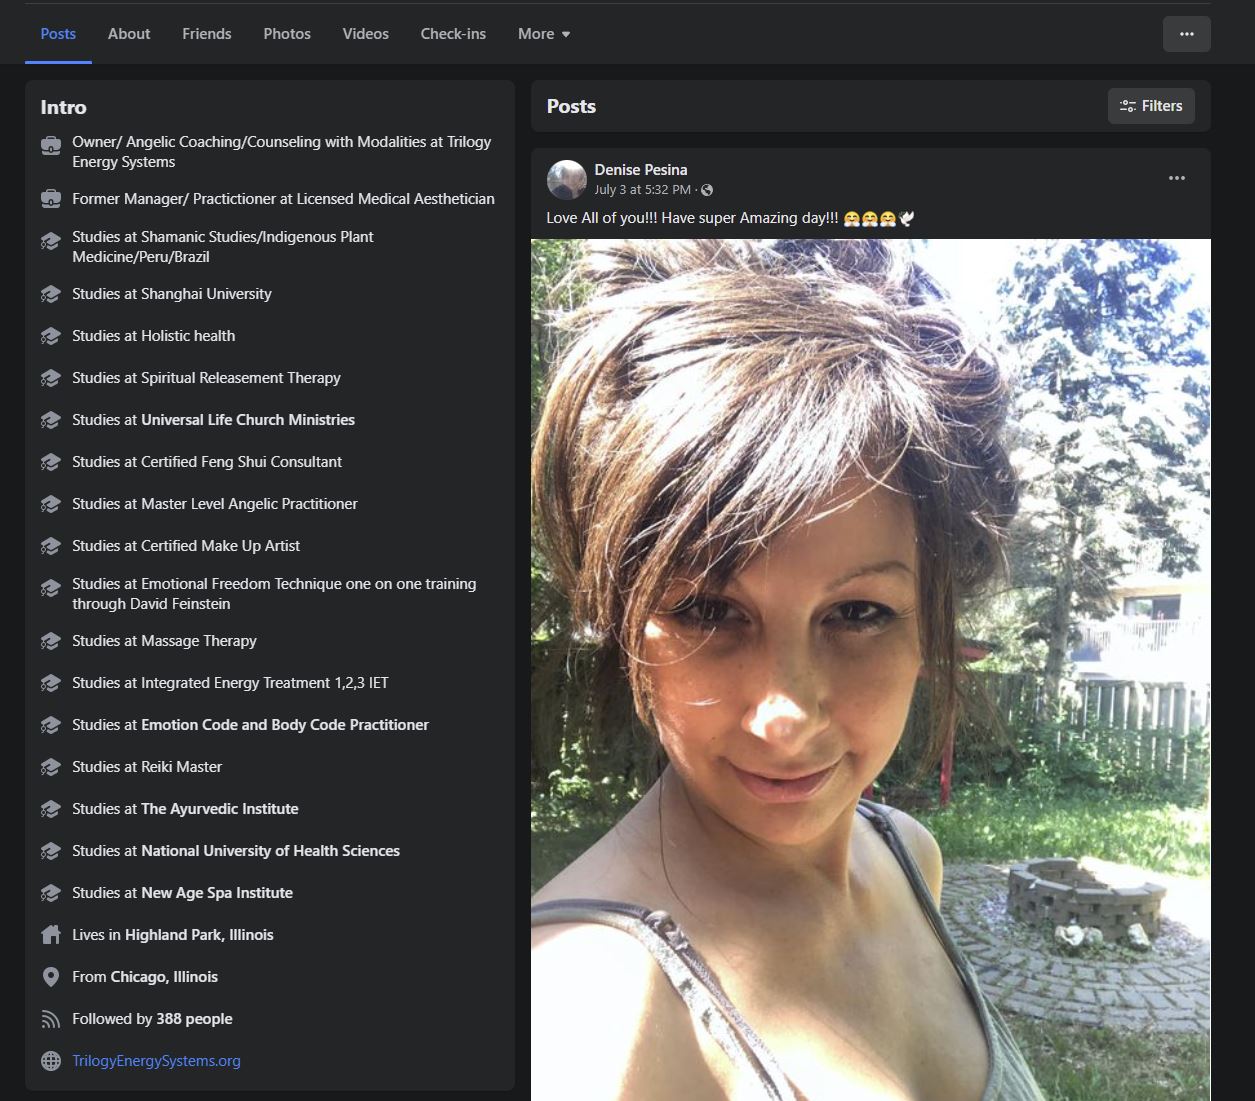Click the house icon beside Lives in
1255x1101 pixels.
coord(51,935)
